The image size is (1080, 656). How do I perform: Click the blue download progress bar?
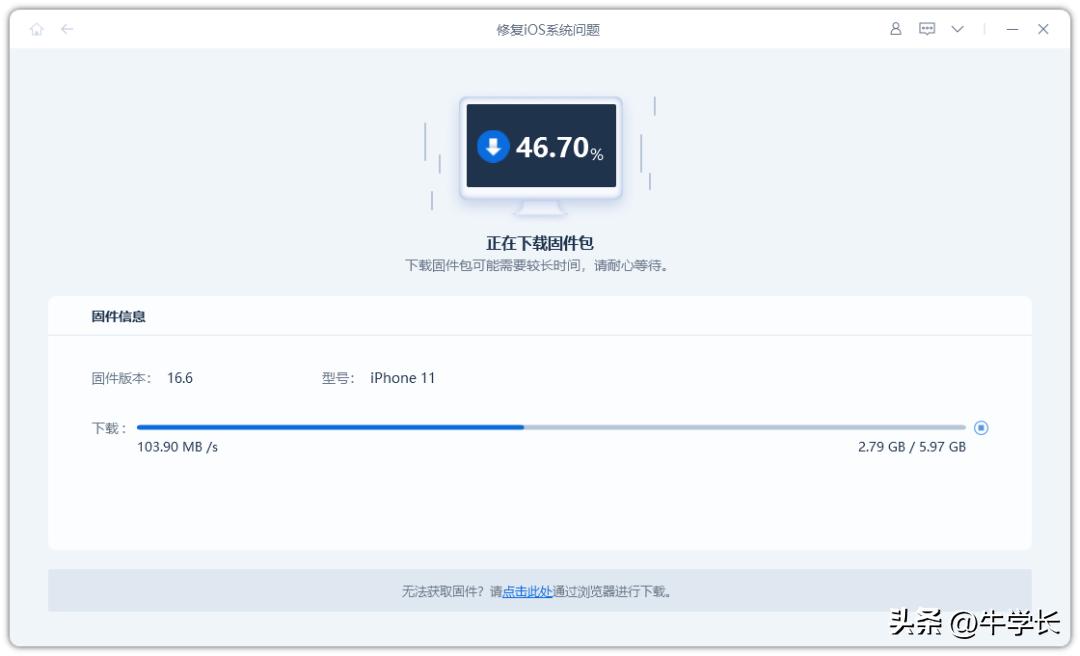click(x=330, y=426)
